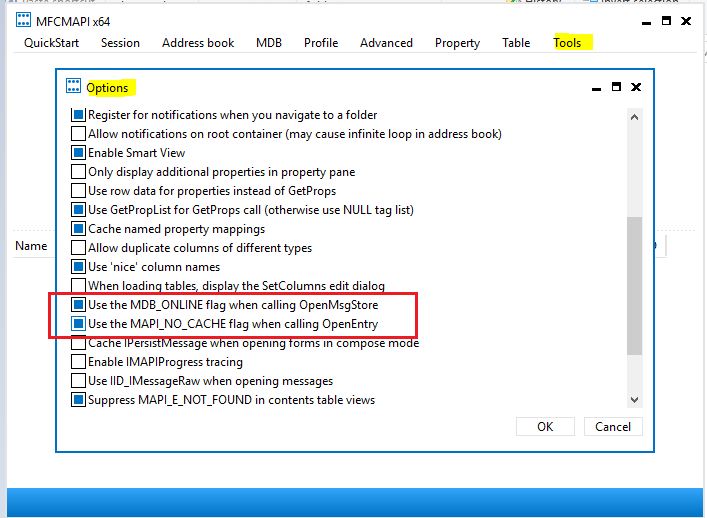Close the MFCMAPI x64 main window

click(x=686, y=21)
